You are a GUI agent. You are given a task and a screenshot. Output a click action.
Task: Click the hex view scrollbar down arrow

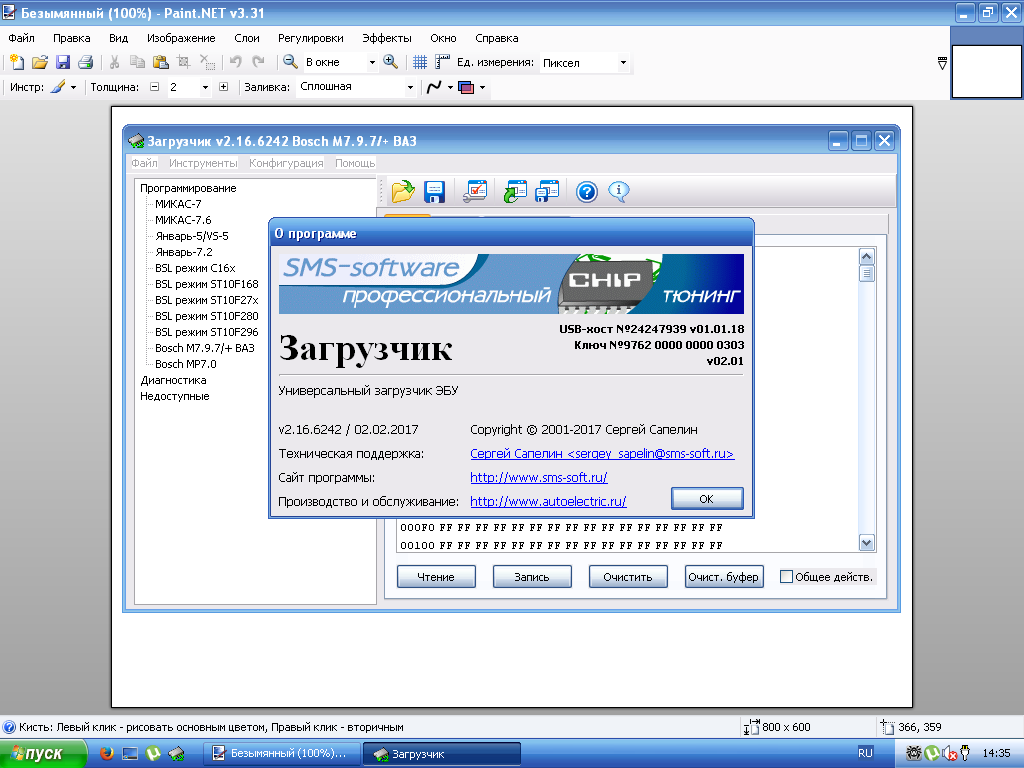(867, 542)
